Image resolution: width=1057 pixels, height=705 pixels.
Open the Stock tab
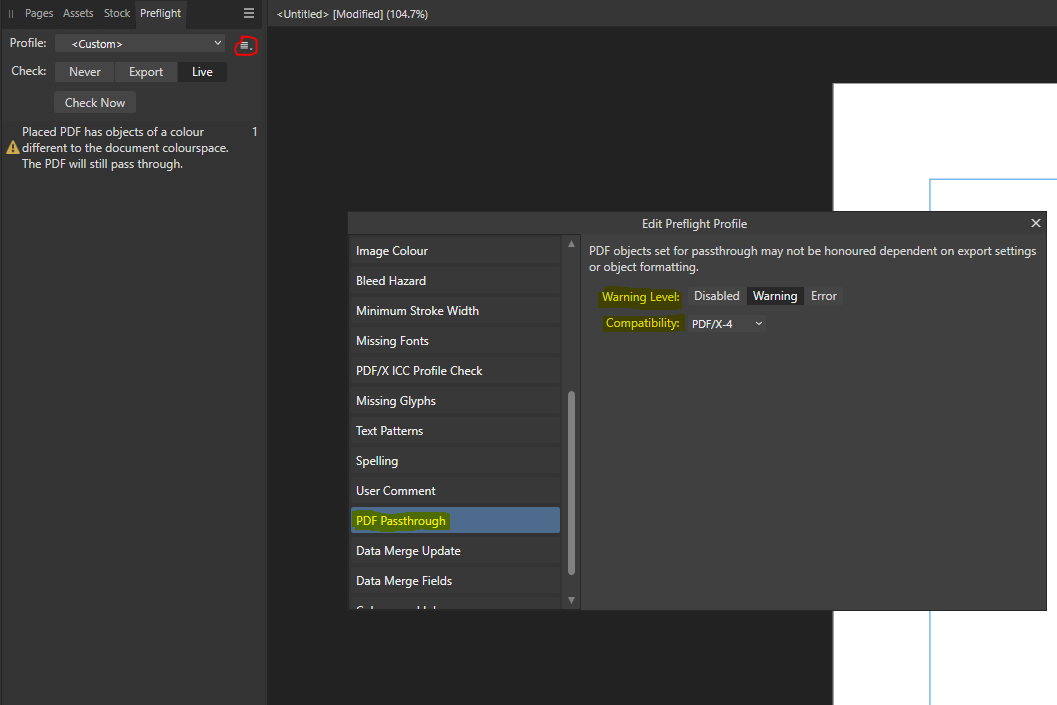pyautogui.click(x=116, y=13)
